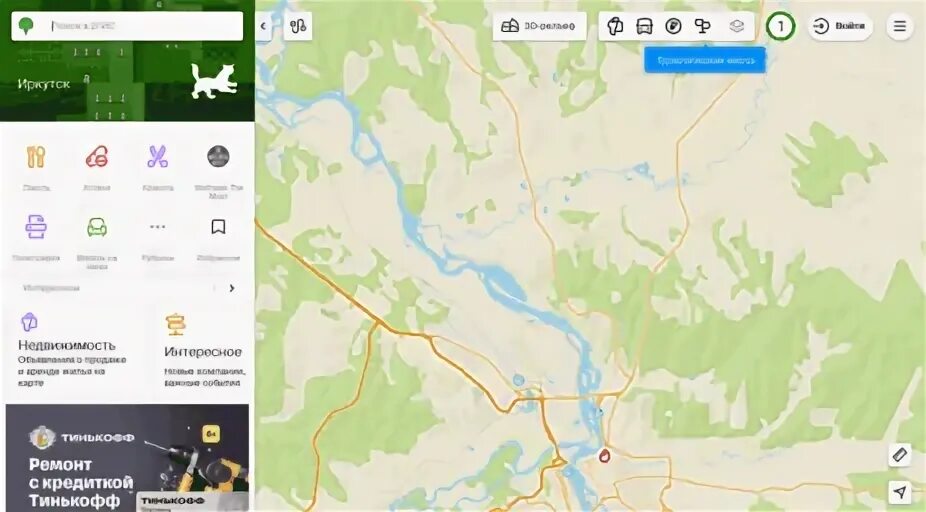
Task: Open saved bookmarks icon
Action: pos(219,227)
